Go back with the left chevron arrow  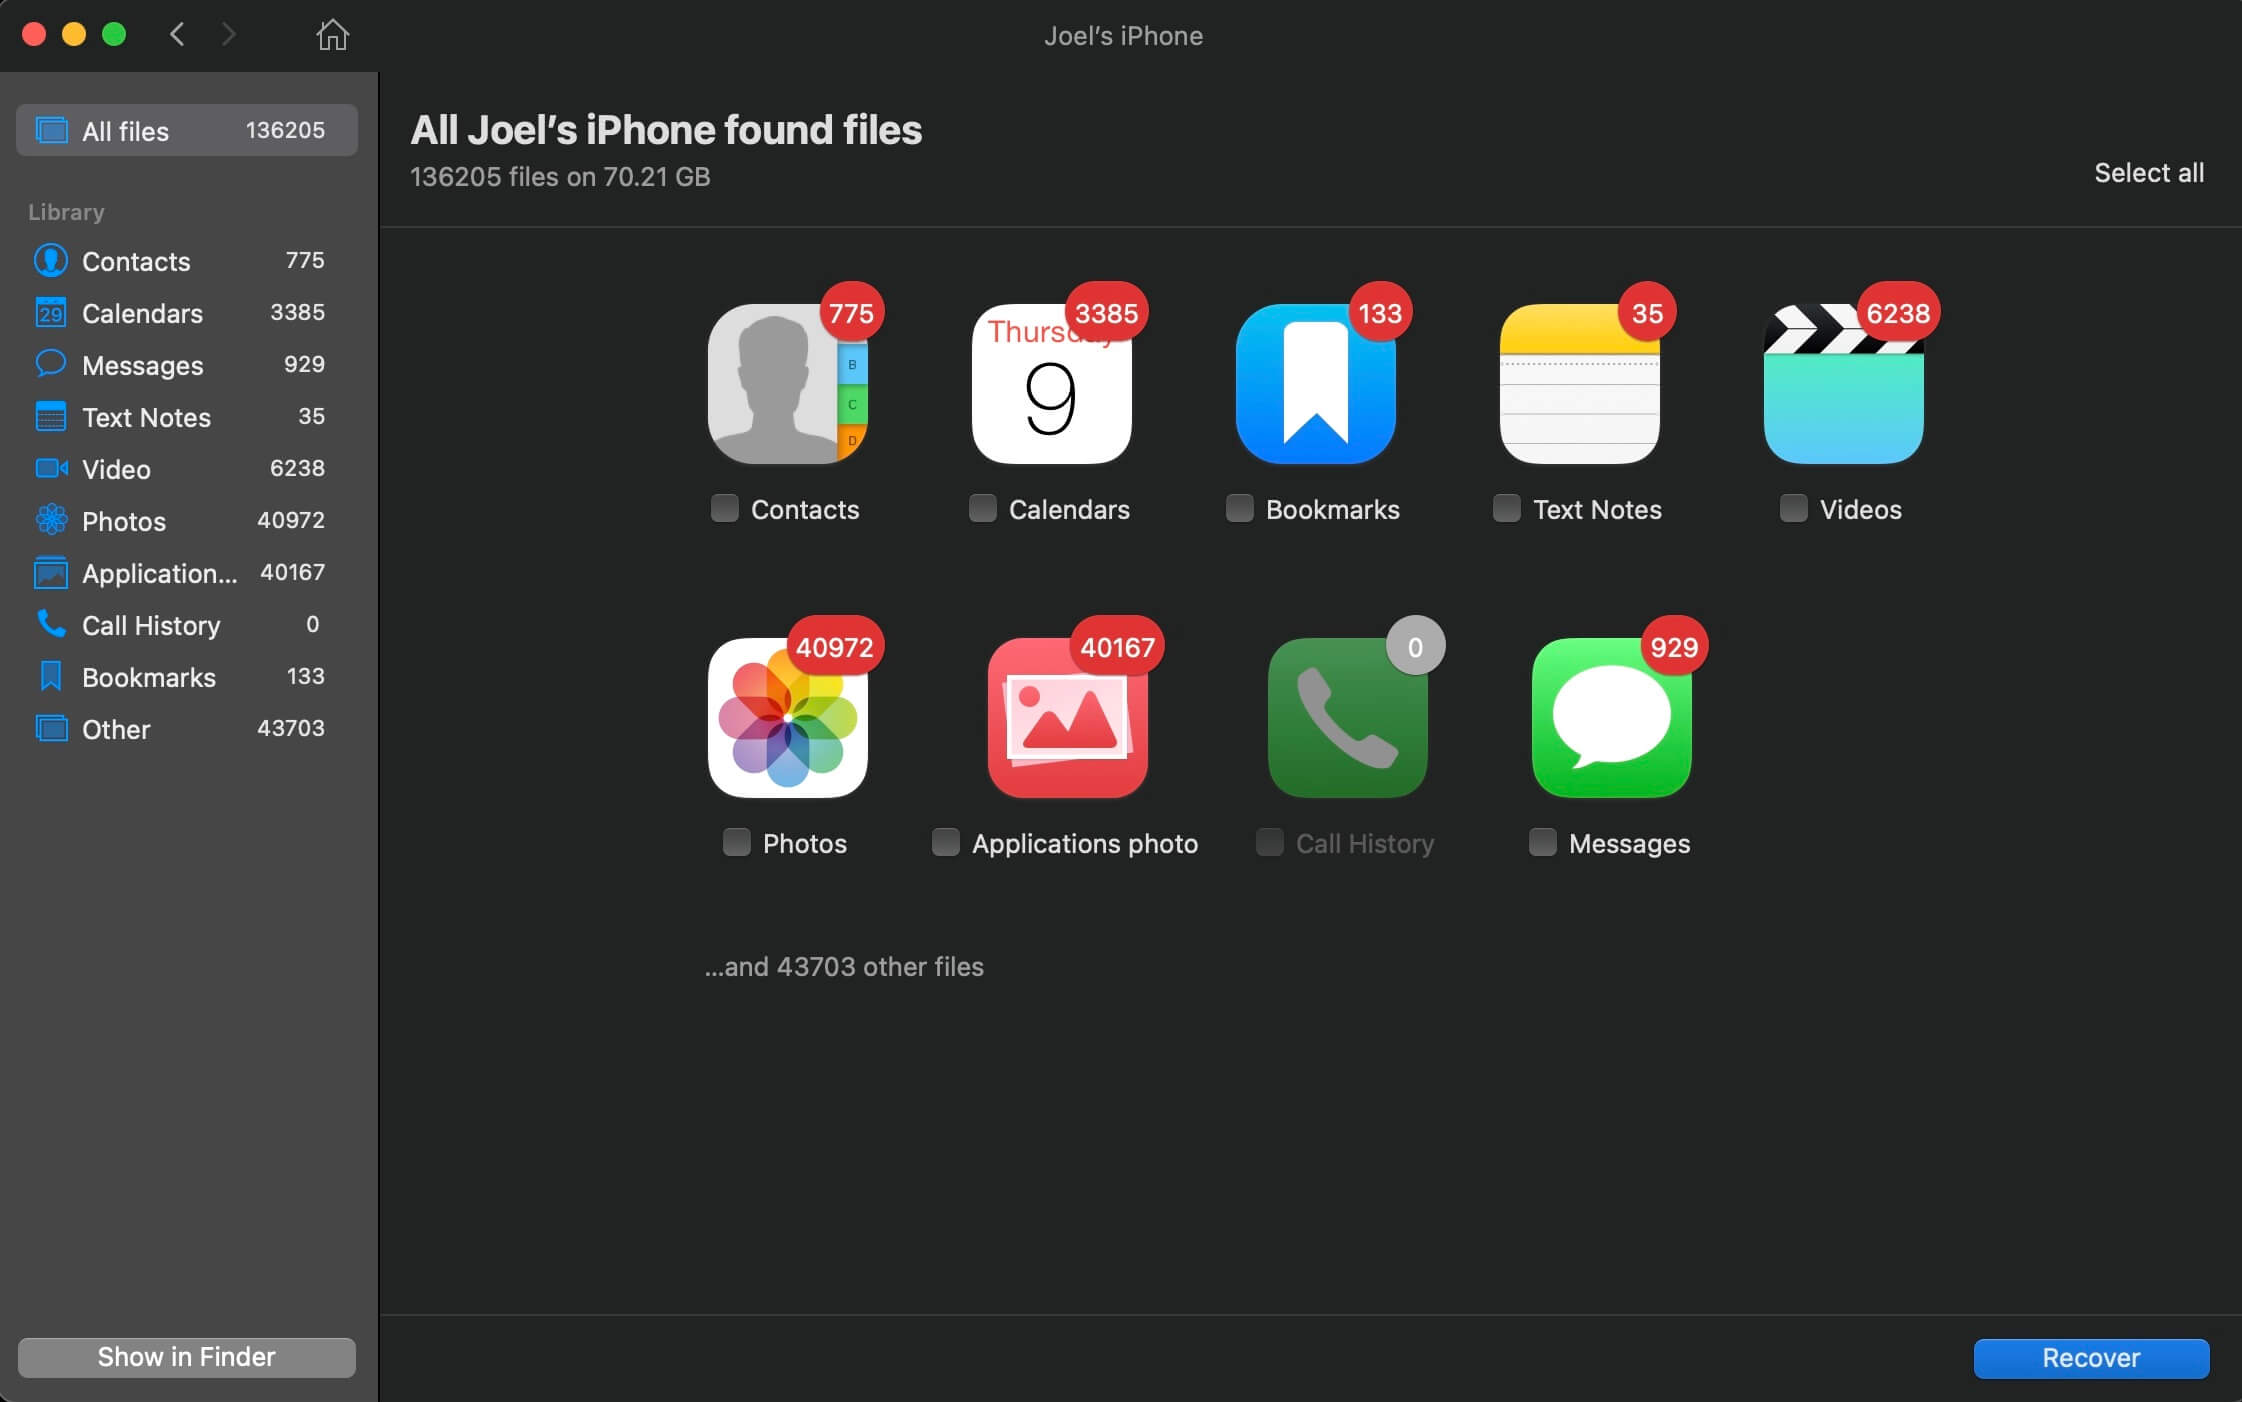click(x=177, y=35)
